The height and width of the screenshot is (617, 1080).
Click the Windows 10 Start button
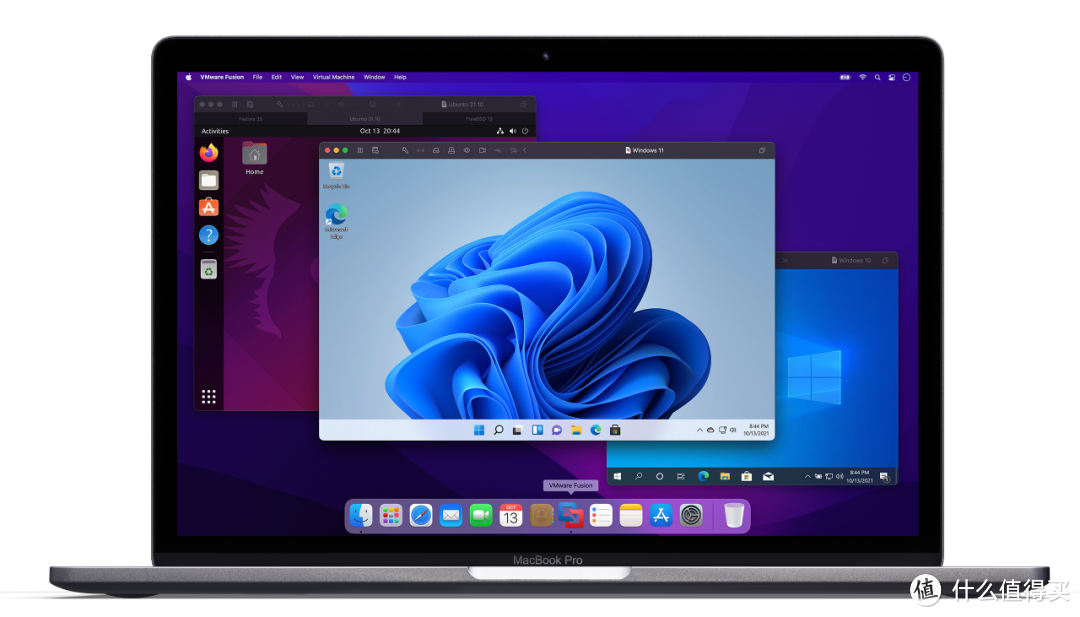click(x=618, y=477)
